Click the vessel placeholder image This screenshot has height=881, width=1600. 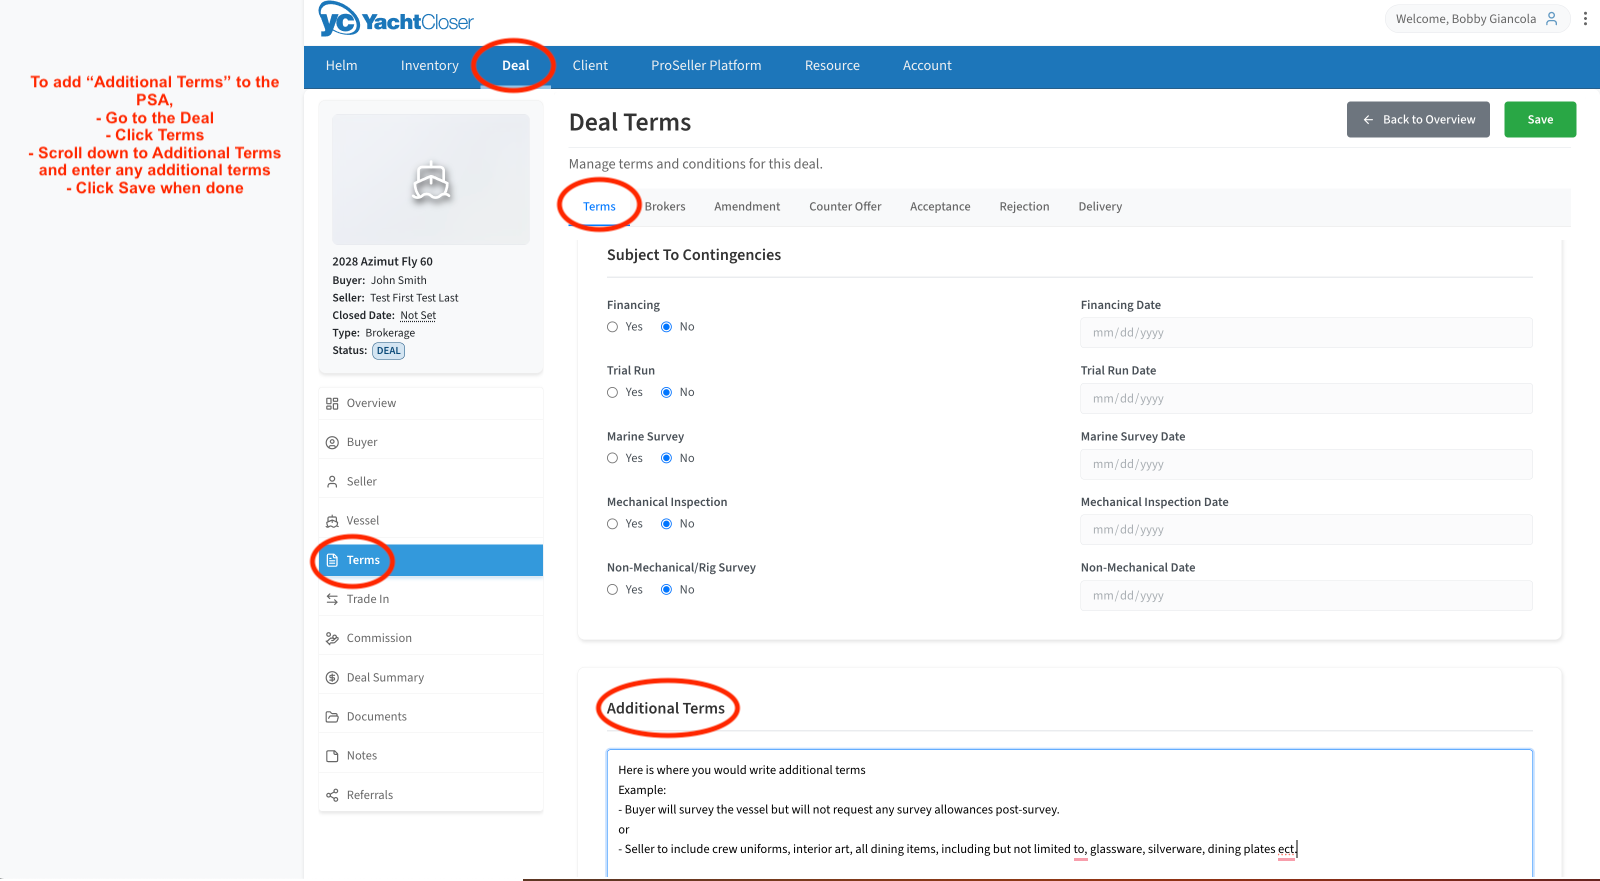[x=431, y=179]
